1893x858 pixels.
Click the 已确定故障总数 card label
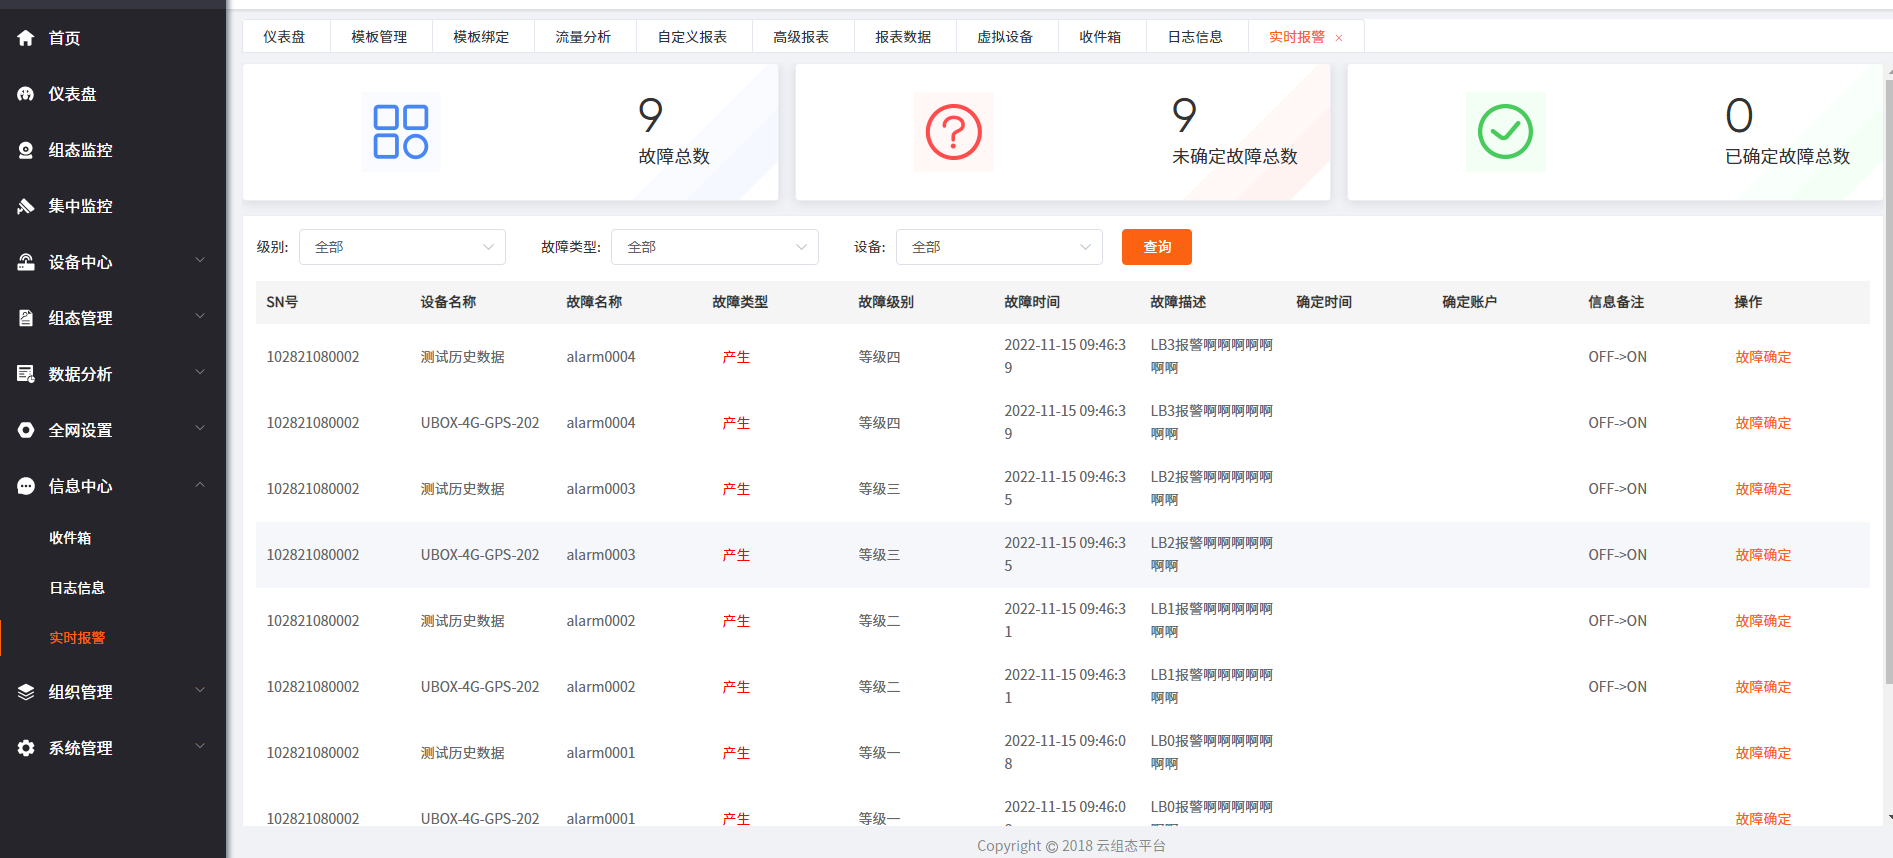[x=1788, y=157]
